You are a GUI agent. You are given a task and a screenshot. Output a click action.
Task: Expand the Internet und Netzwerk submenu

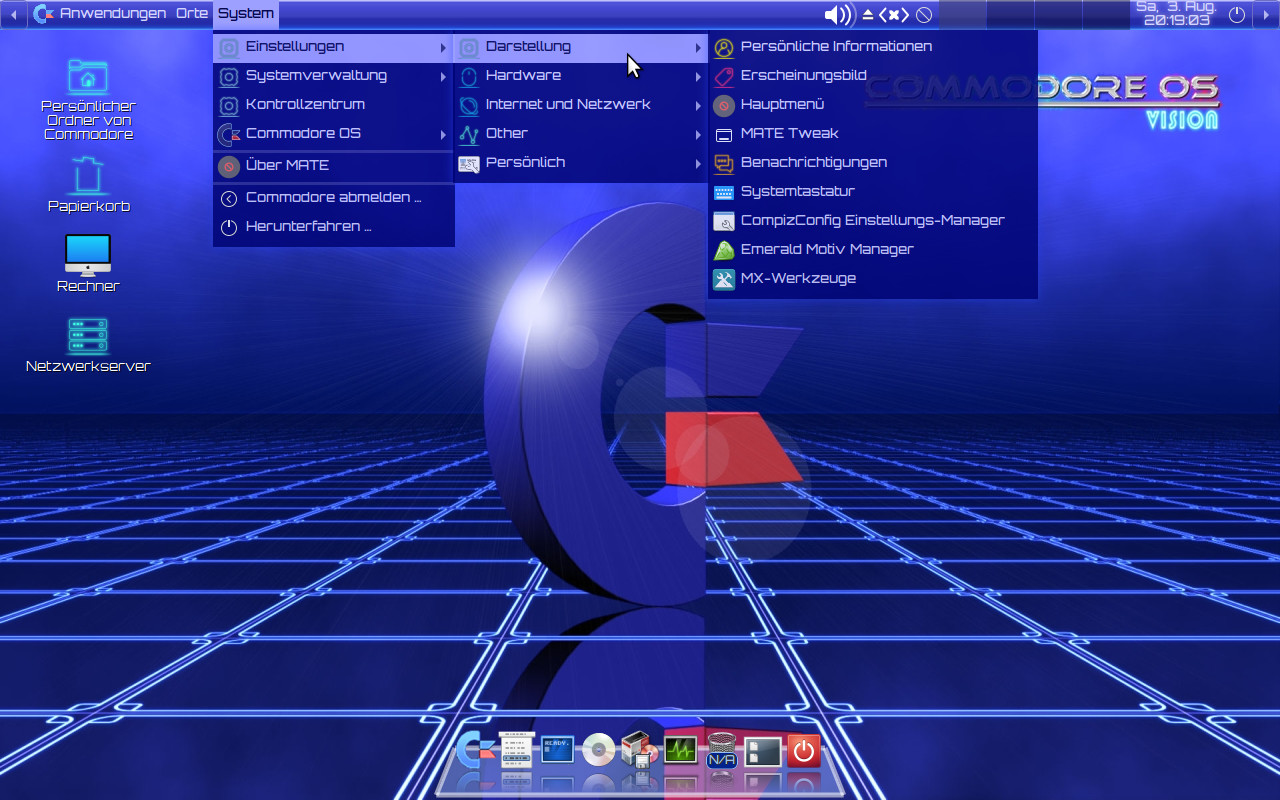(567, 104)
